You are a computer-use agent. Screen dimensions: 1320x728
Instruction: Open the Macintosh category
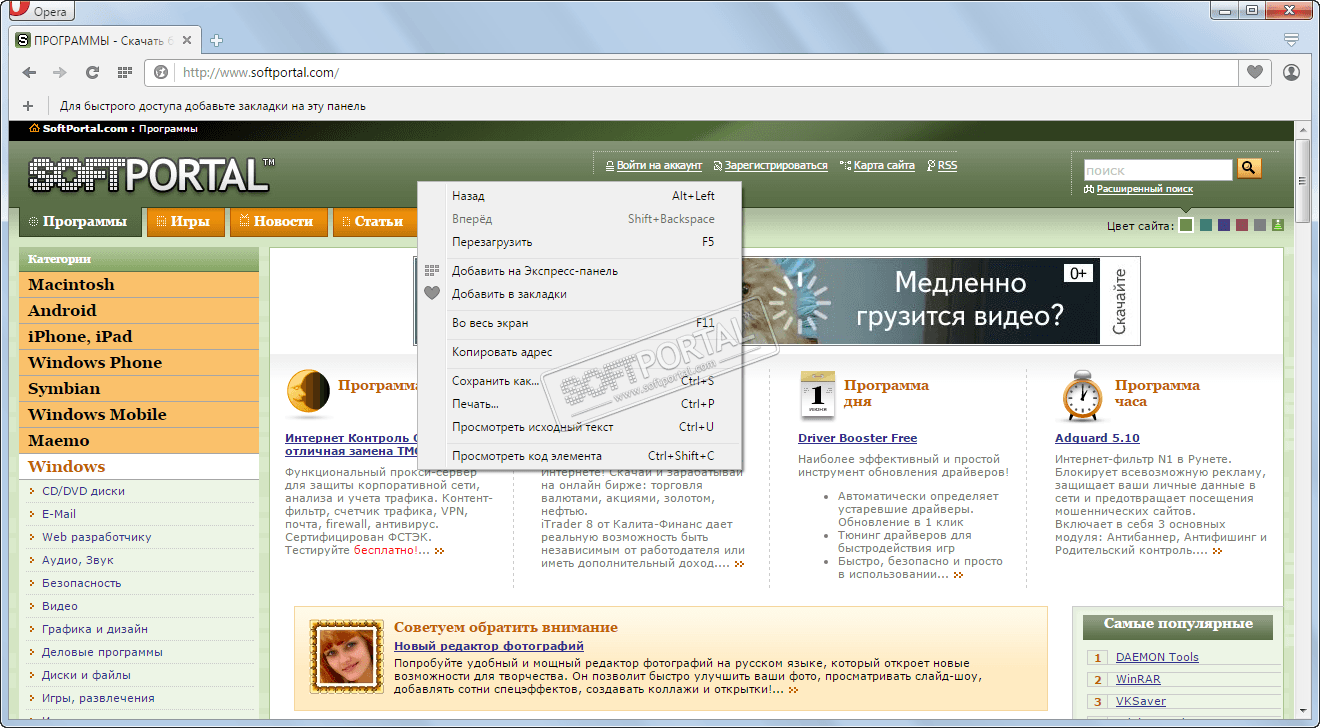click(x=139, y=285)
